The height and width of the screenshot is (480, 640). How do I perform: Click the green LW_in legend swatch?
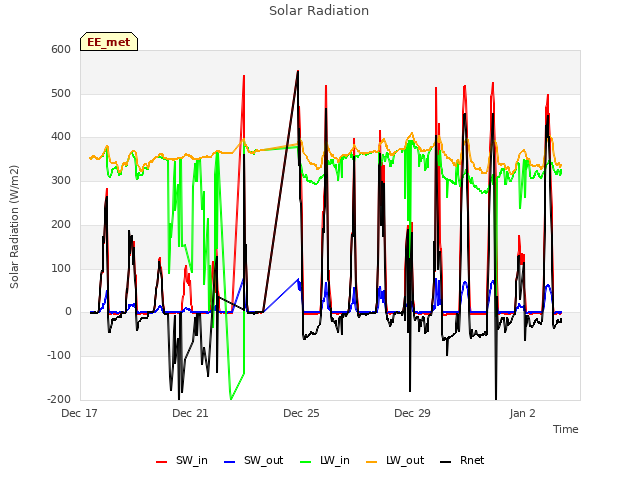coord(305,462)
